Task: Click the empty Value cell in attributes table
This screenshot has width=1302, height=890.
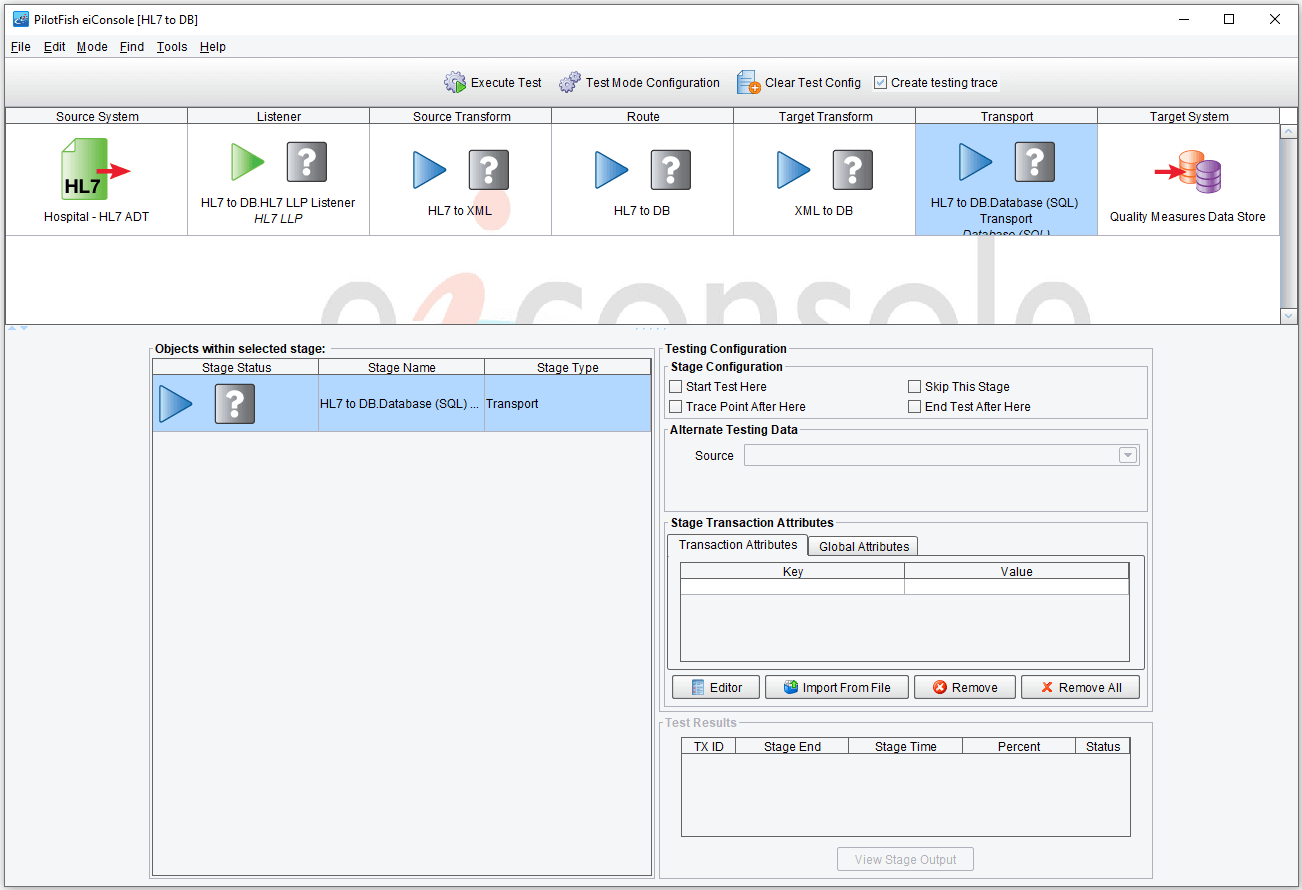Action: (x=1016, y=587)
